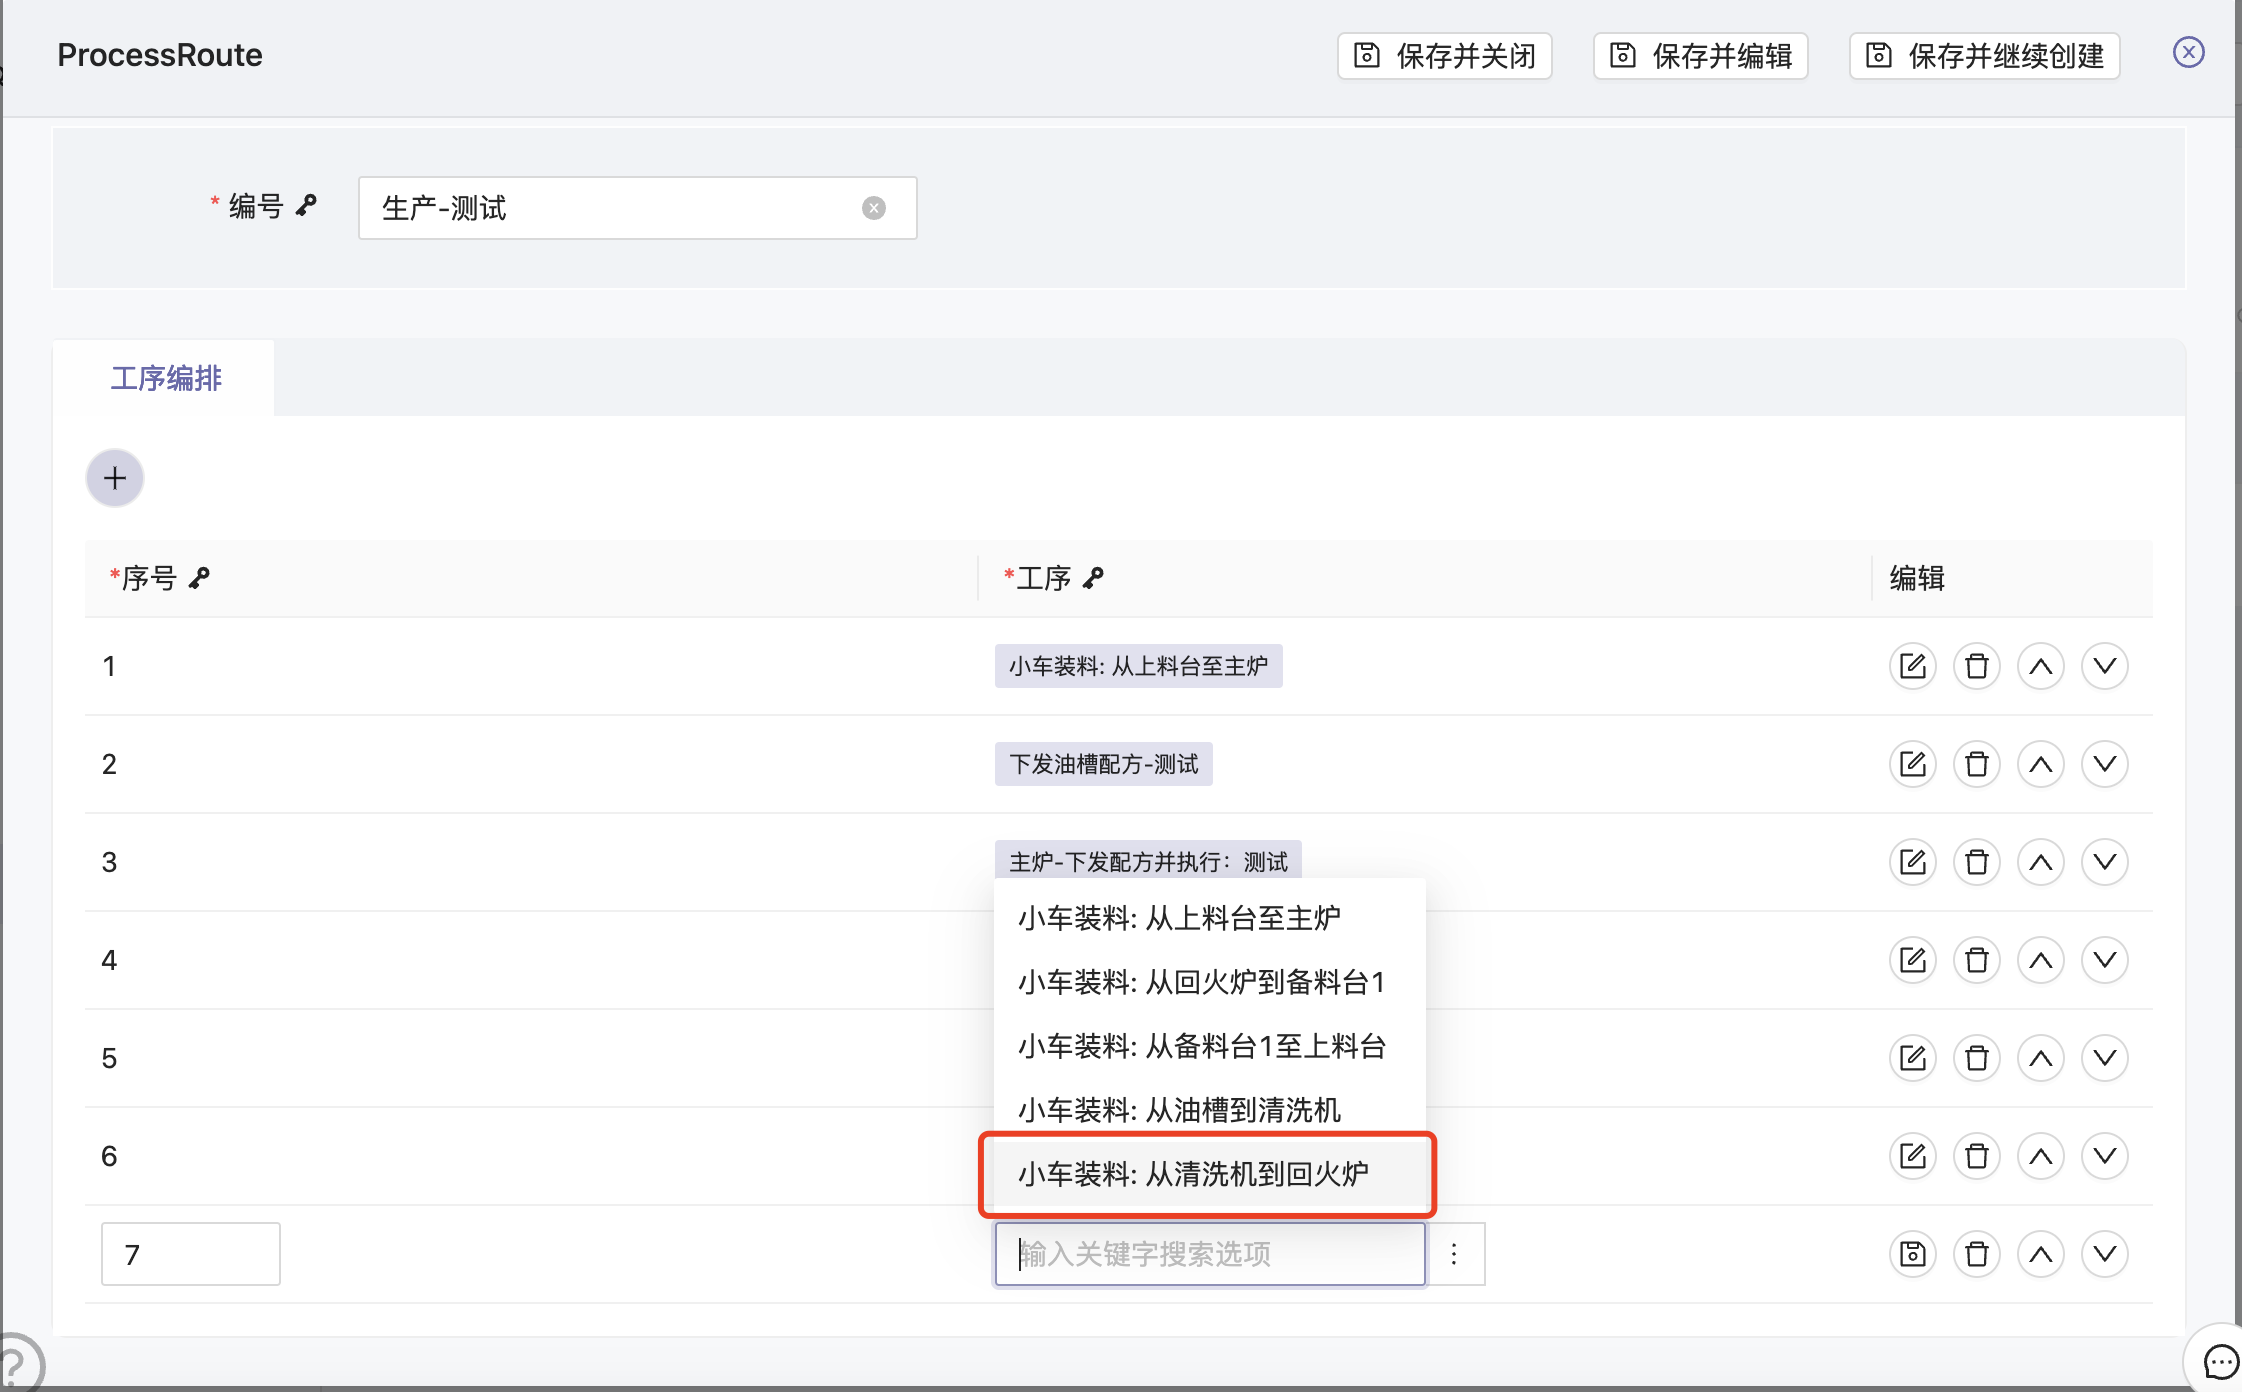Open the chat bubble icon at bottom right

point(2220,1361)
